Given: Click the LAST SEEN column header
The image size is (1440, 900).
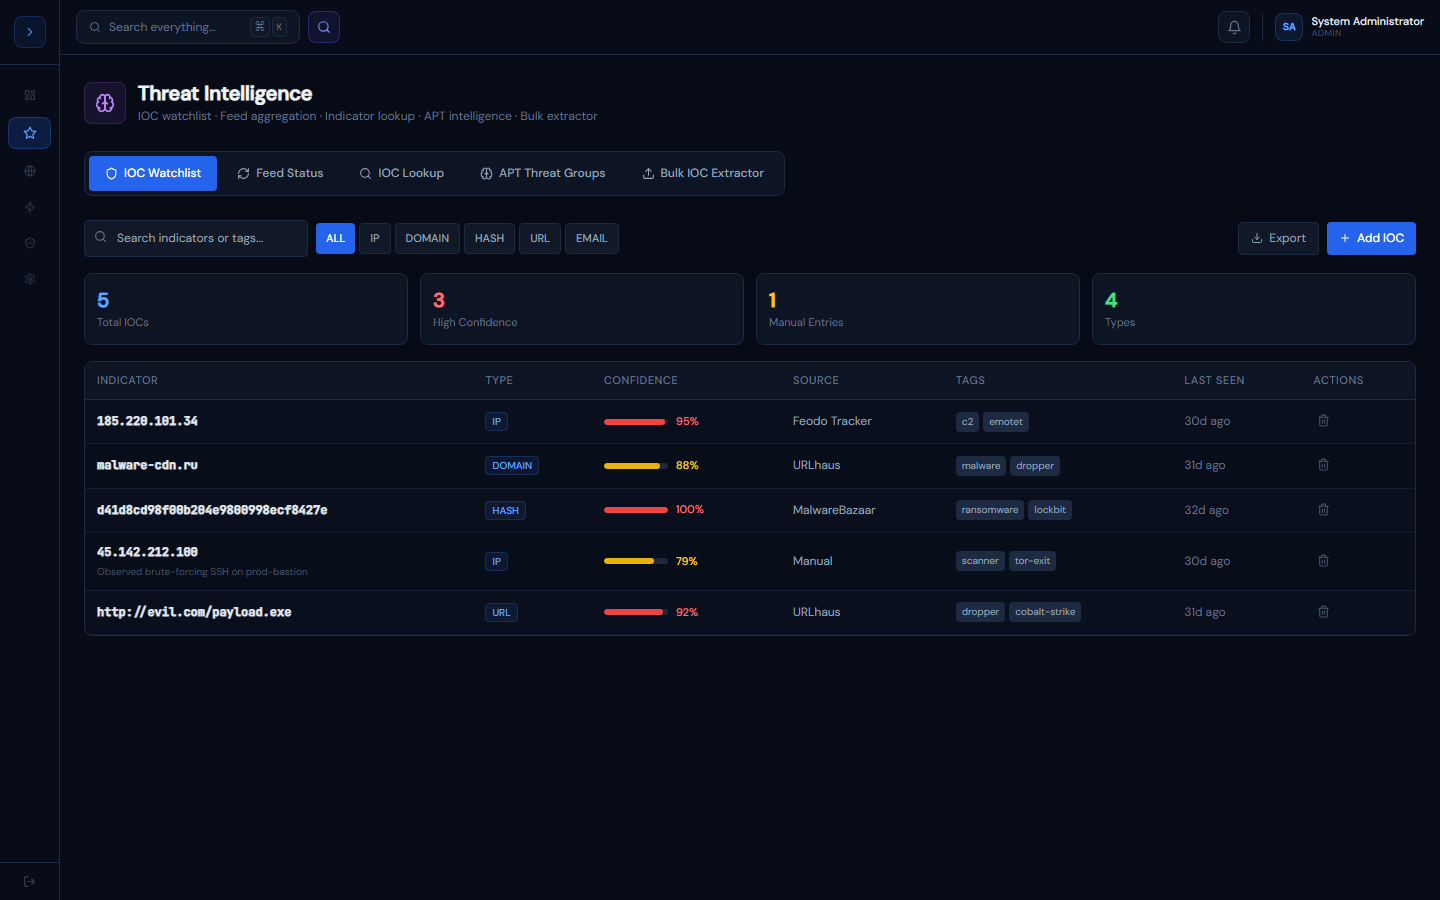Looking at the screenshot, I should (x=1214, y=381).
